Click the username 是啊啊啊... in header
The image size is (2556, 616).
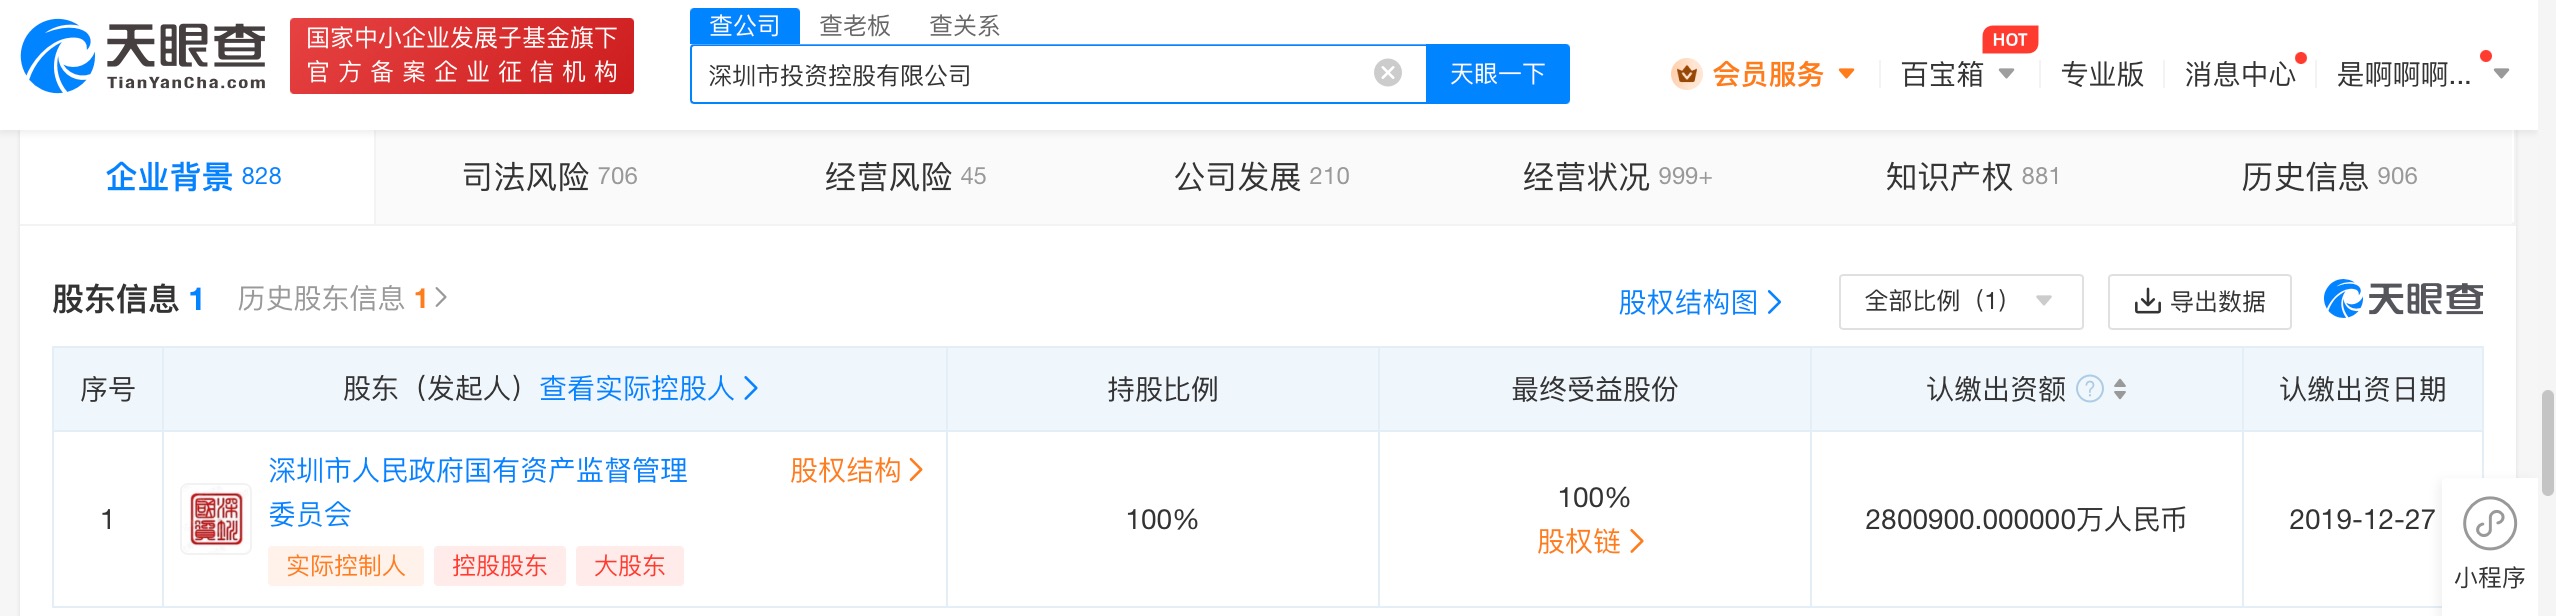click(x=2403, y=74)
